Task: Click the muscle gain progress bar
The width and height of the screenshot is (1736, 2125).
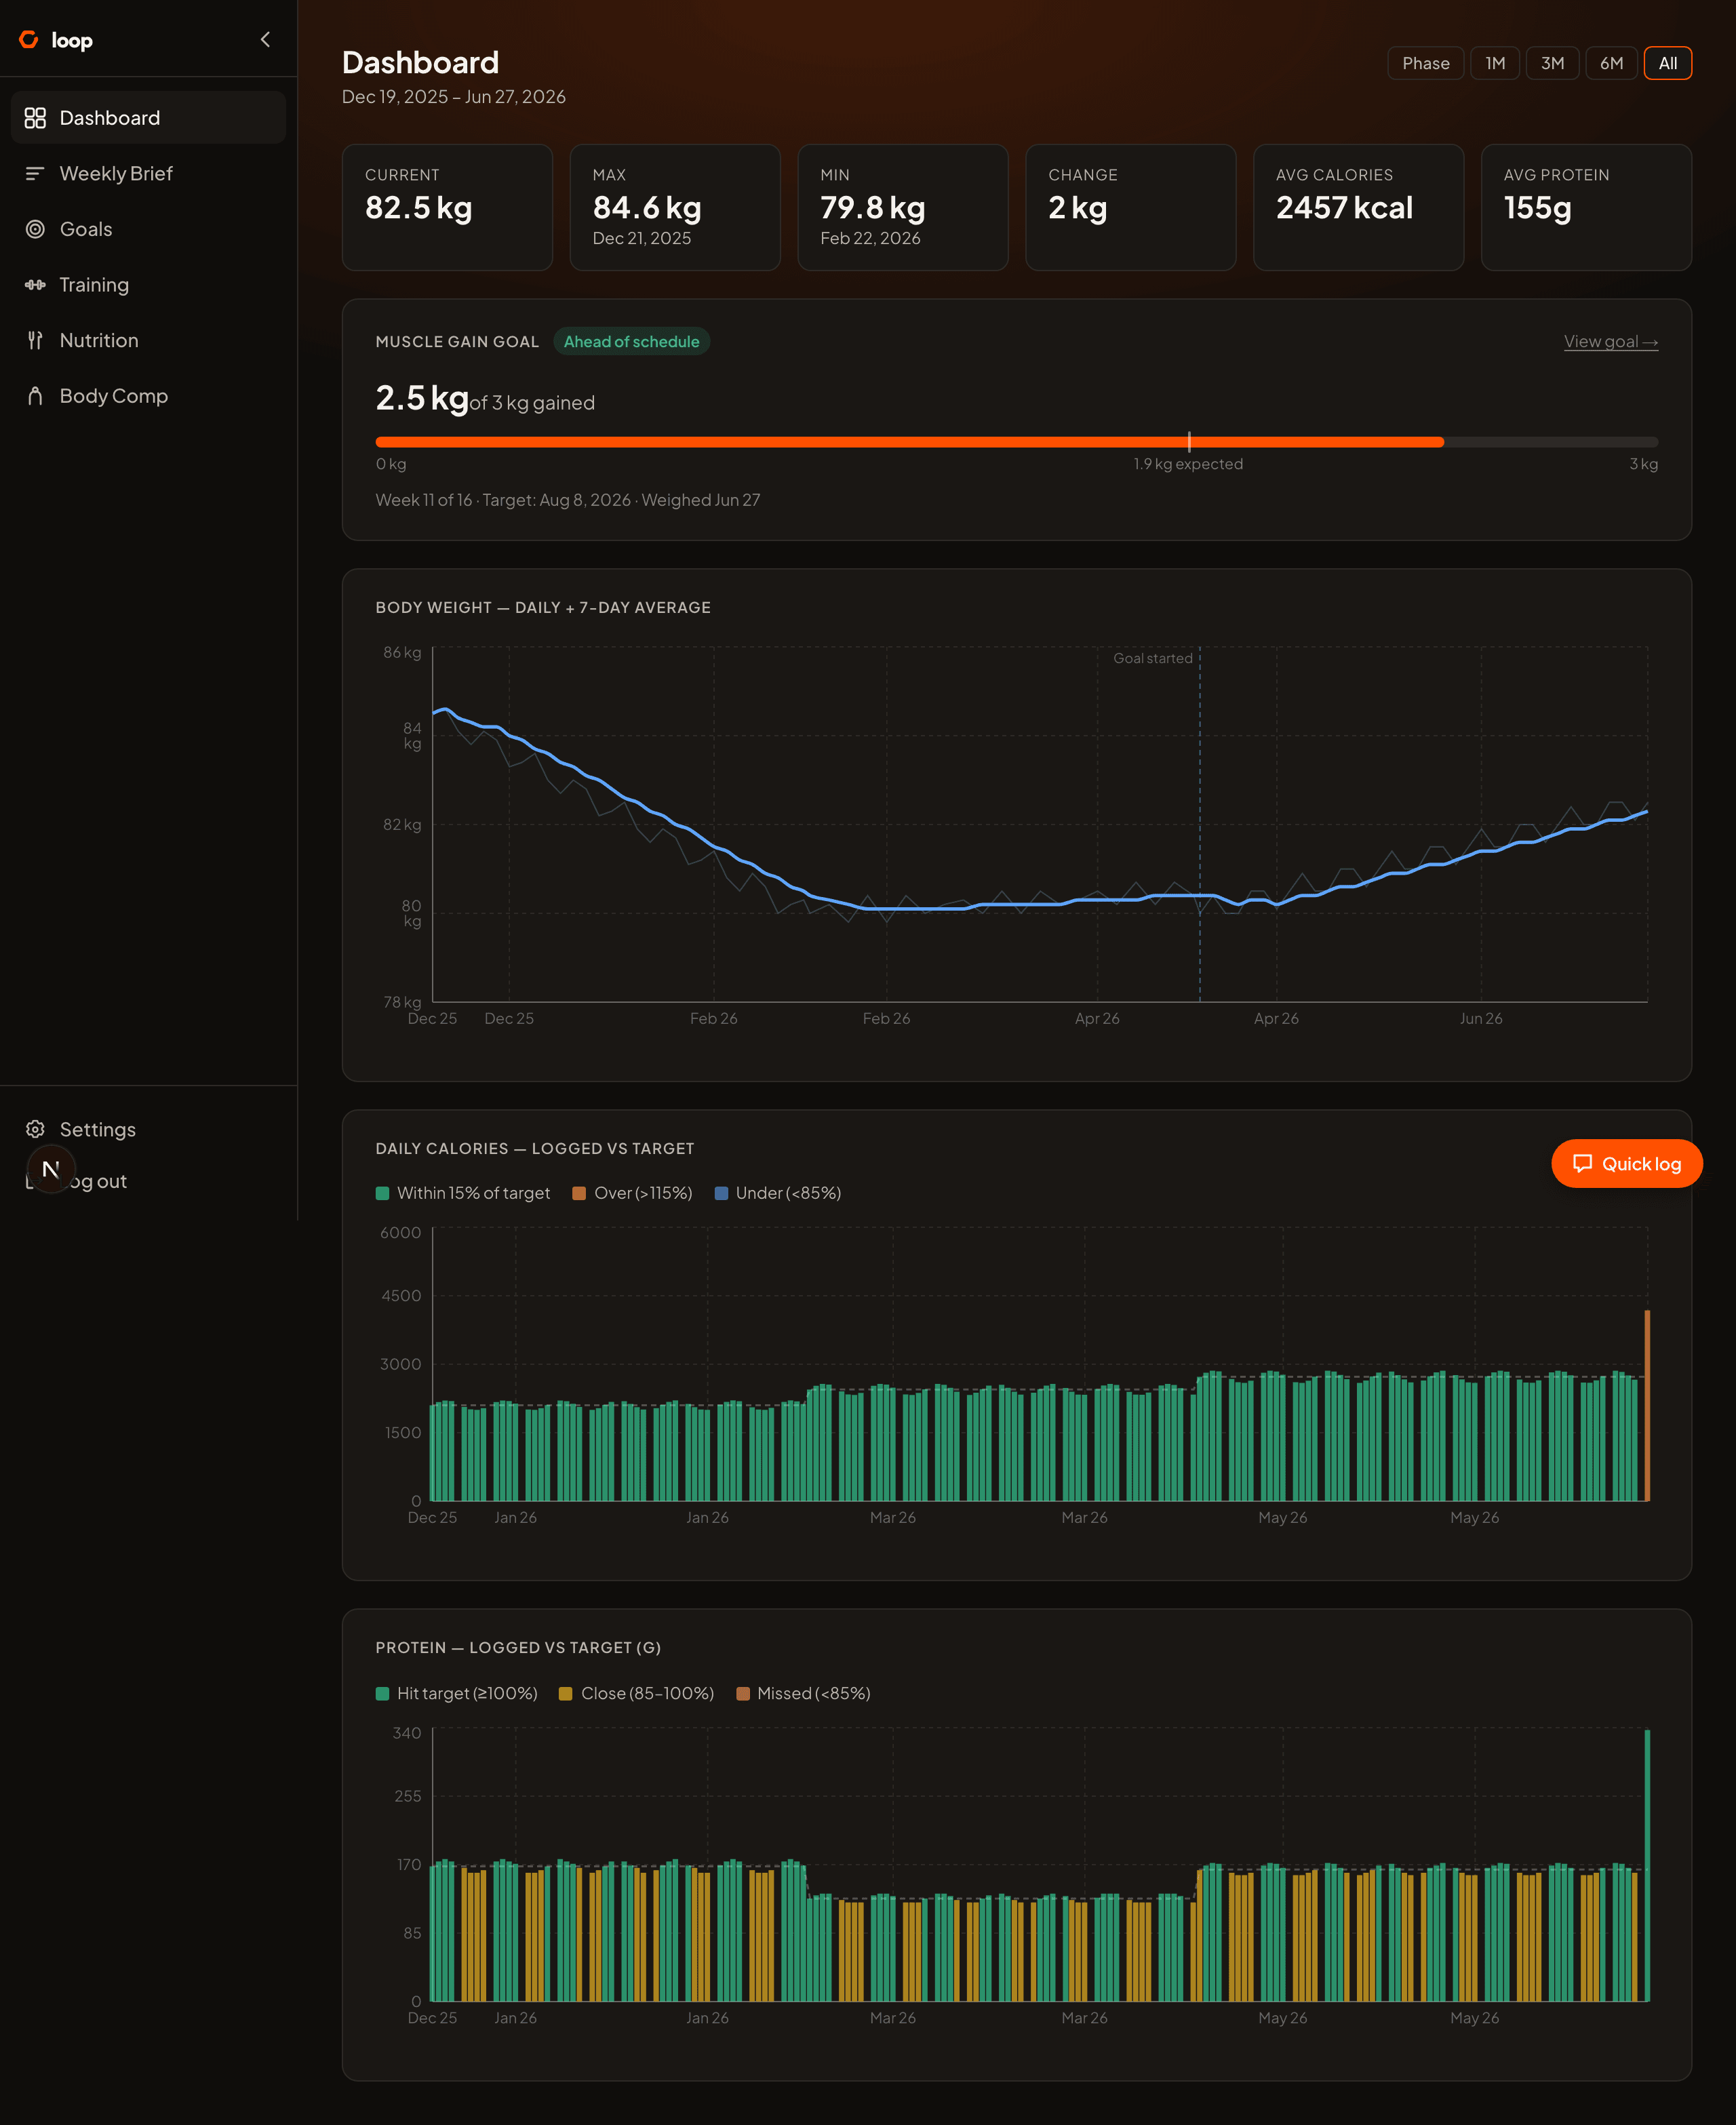Action: pyautogui.click(x=1016, y=441)
